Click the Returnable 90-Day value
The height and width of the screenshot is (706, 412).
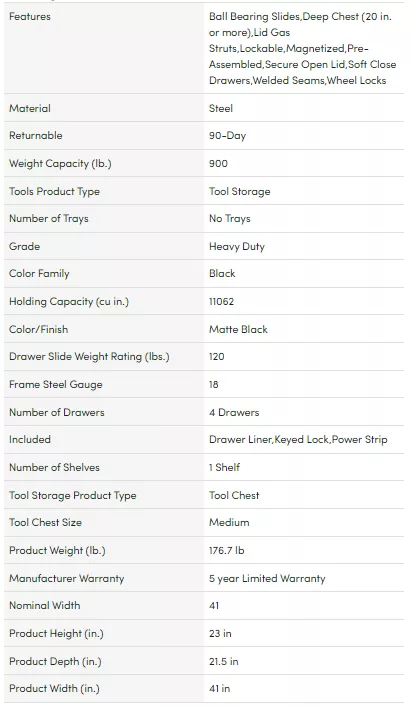pyautogui.click(x=227, y=136)
